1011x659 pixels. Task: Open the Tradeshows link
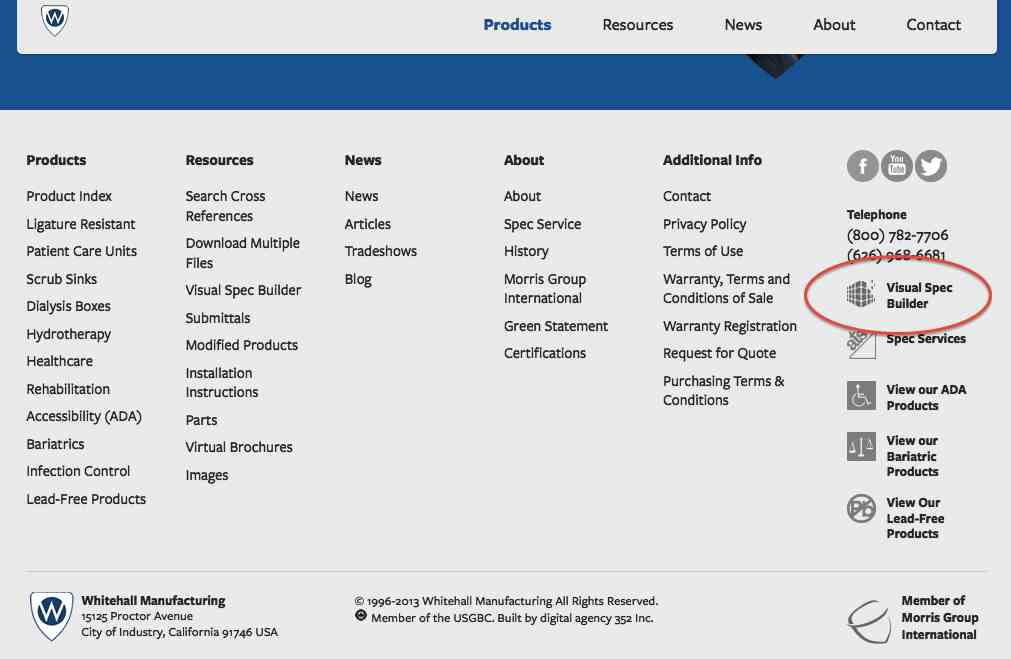pyautogui.click(x=380, y=251)
